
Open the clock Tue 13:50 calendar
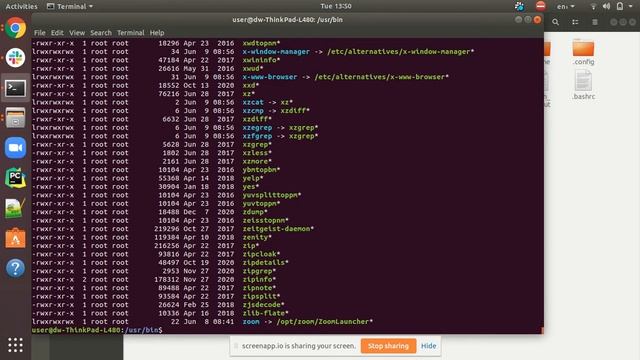(x=336, y=6)
